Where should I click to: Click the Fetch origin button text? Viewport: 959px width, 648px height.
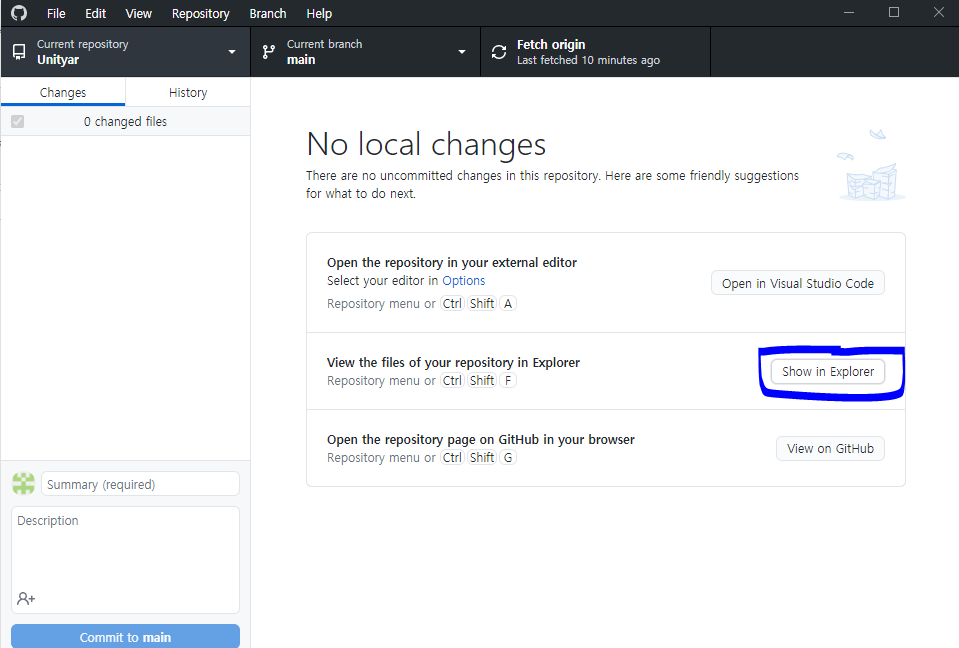551,45
